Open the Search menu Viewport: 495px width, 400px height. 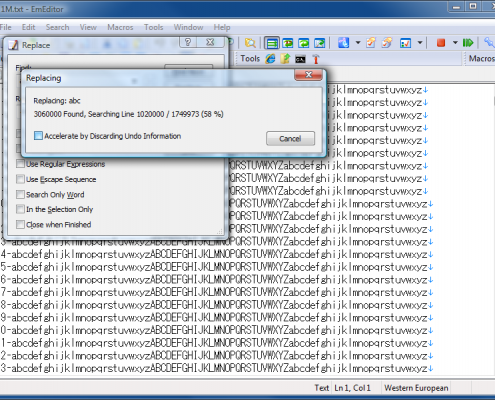click(57, 27)
